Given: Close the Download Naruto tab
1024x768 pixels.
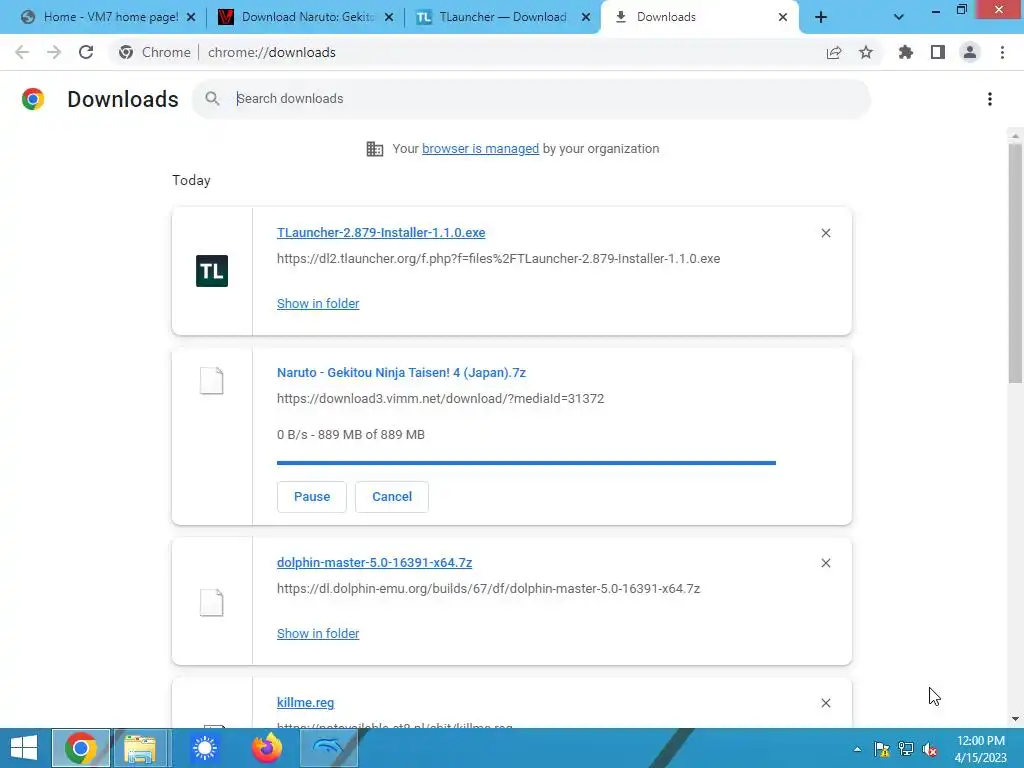Looking at the screenshot, I should click(x=389, y=18).
